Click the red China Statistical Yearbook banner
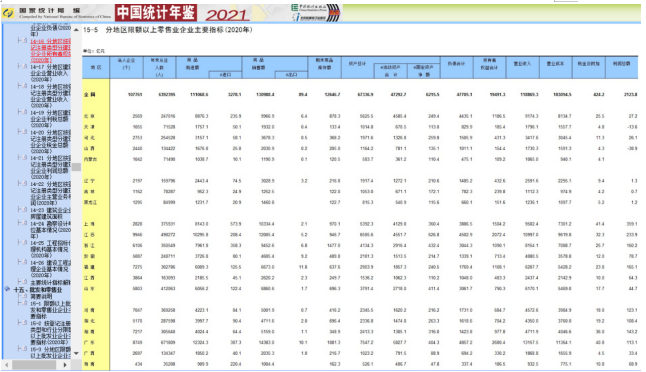Viewport: 646px width, 372px height. 156,13
